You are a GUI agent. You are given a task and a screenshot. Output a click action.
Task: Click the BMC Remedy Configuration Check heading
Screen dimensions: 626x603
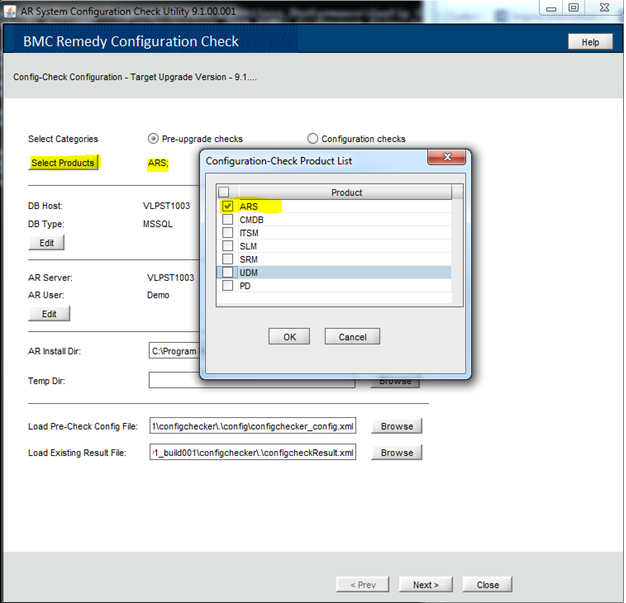click(x=131, y=42)
